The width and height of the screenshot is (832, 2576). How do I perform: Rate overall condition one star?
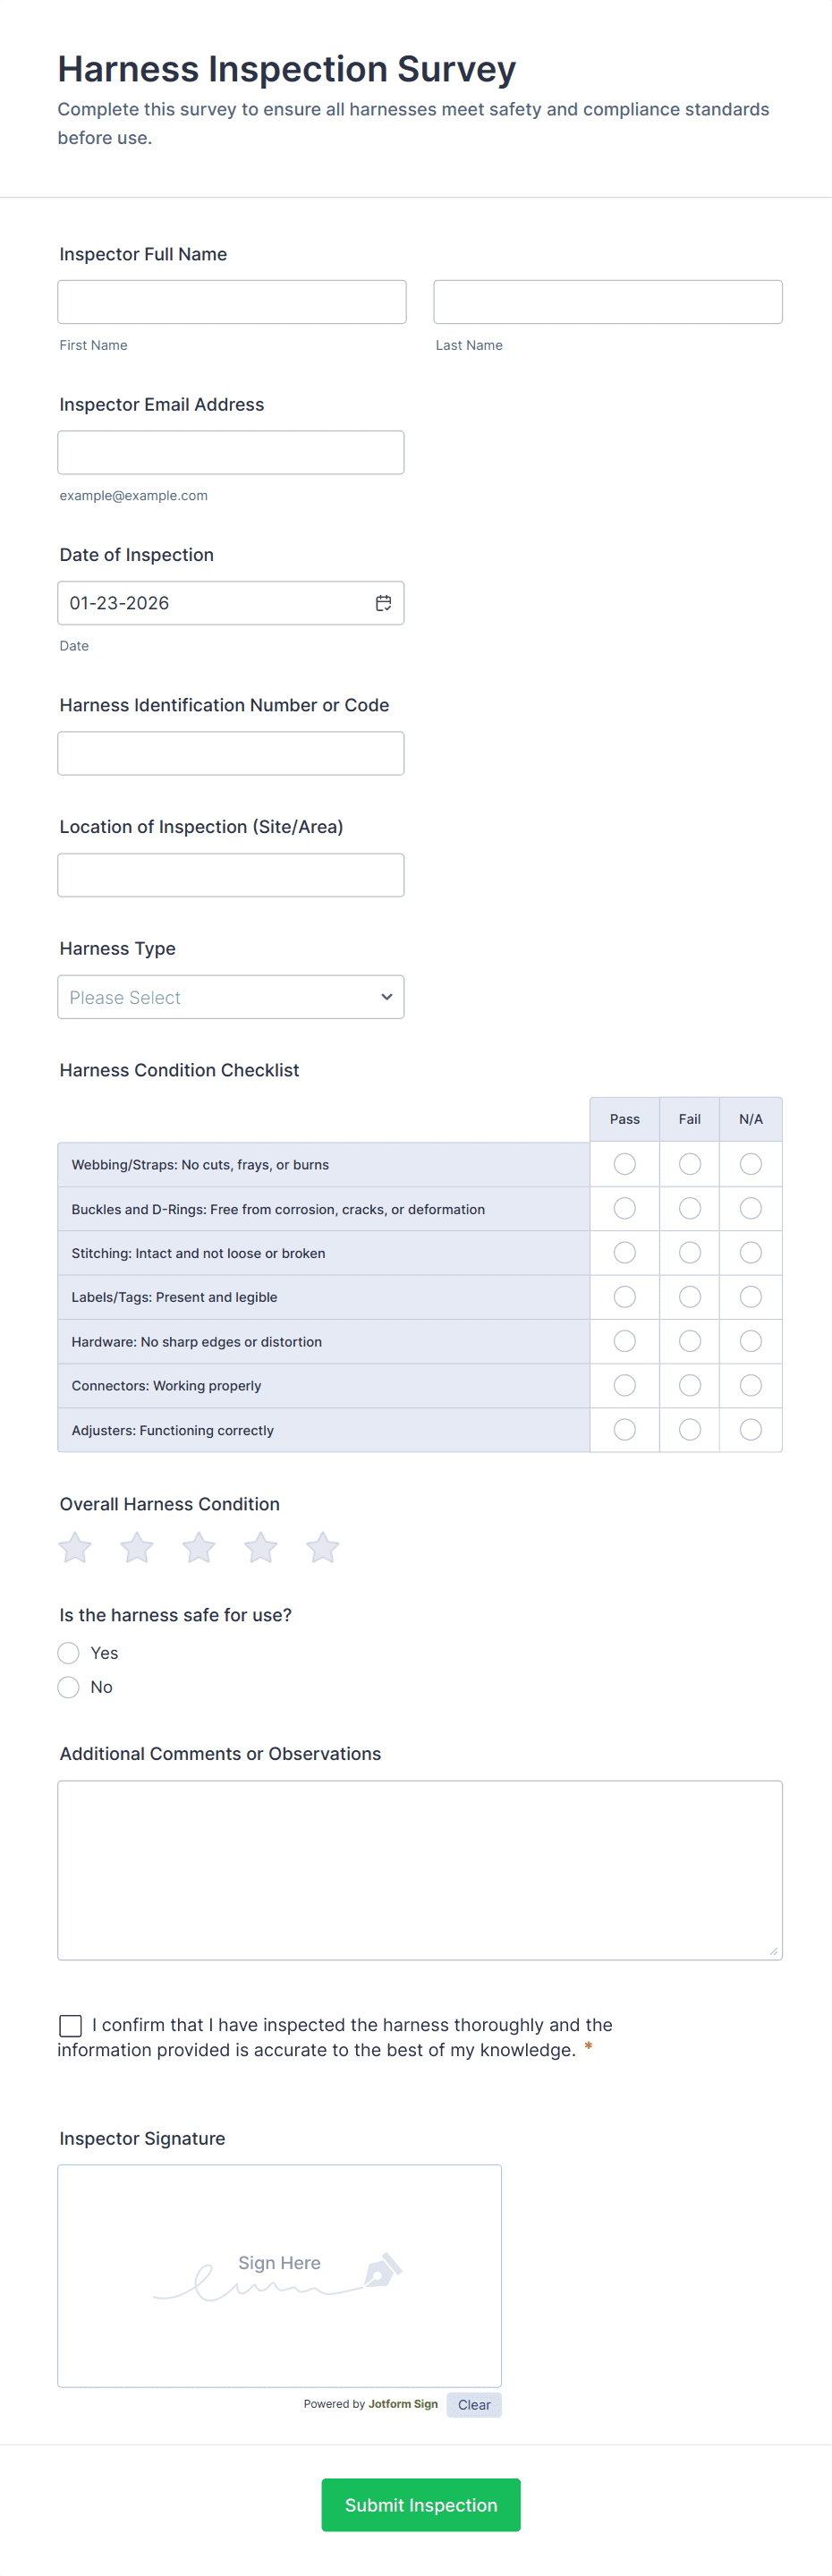pos(75,1548)
